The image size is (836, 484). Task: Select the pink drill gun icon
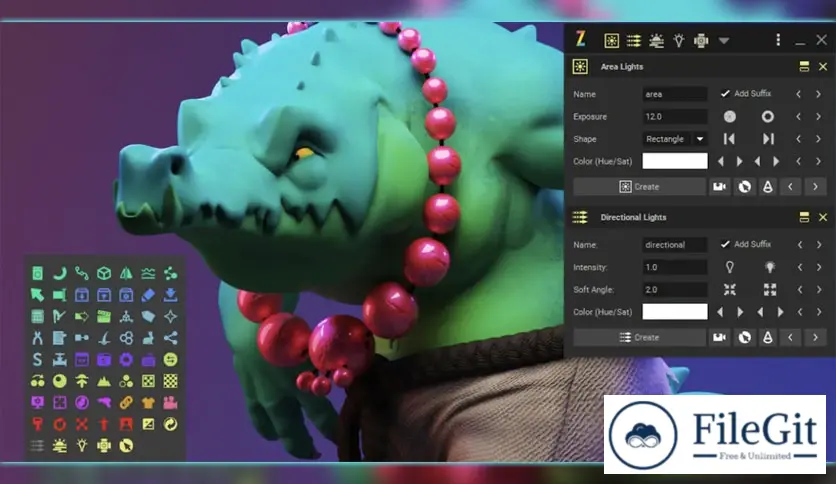[104, 402]
